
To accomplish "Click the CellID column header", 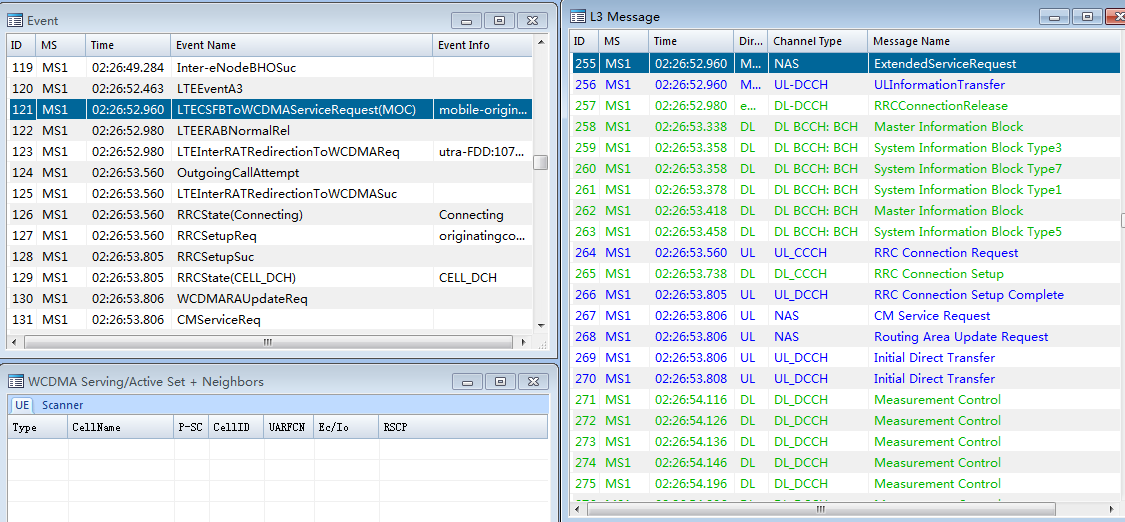I will click(235, 427).
